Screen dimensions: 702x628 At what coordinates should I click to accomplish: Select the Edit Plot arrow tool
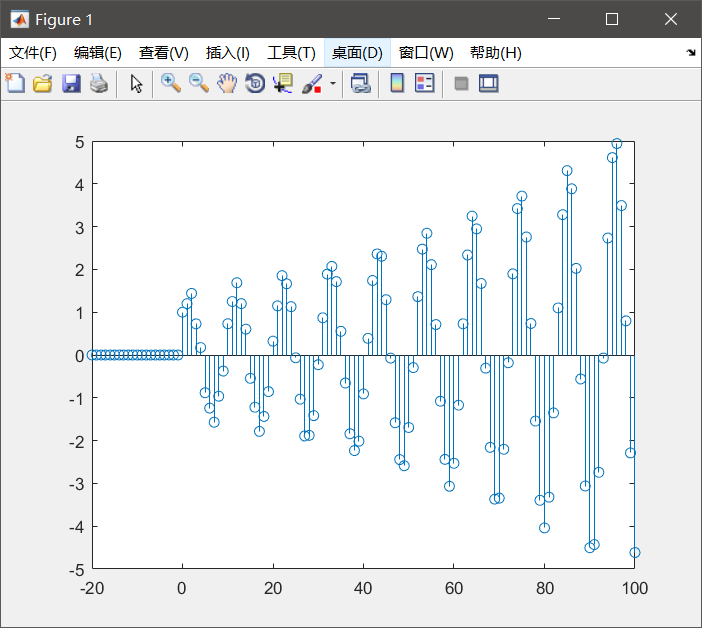136,84
